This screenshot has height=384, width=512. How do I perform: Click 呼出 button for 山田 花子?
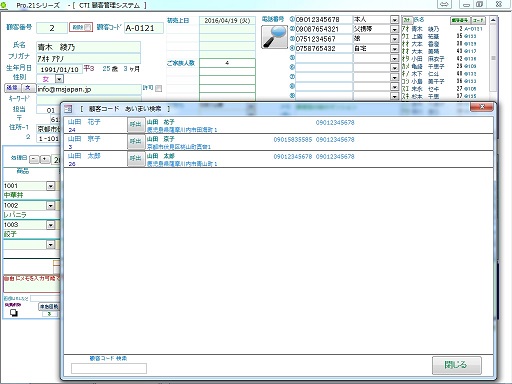(136, 124)
